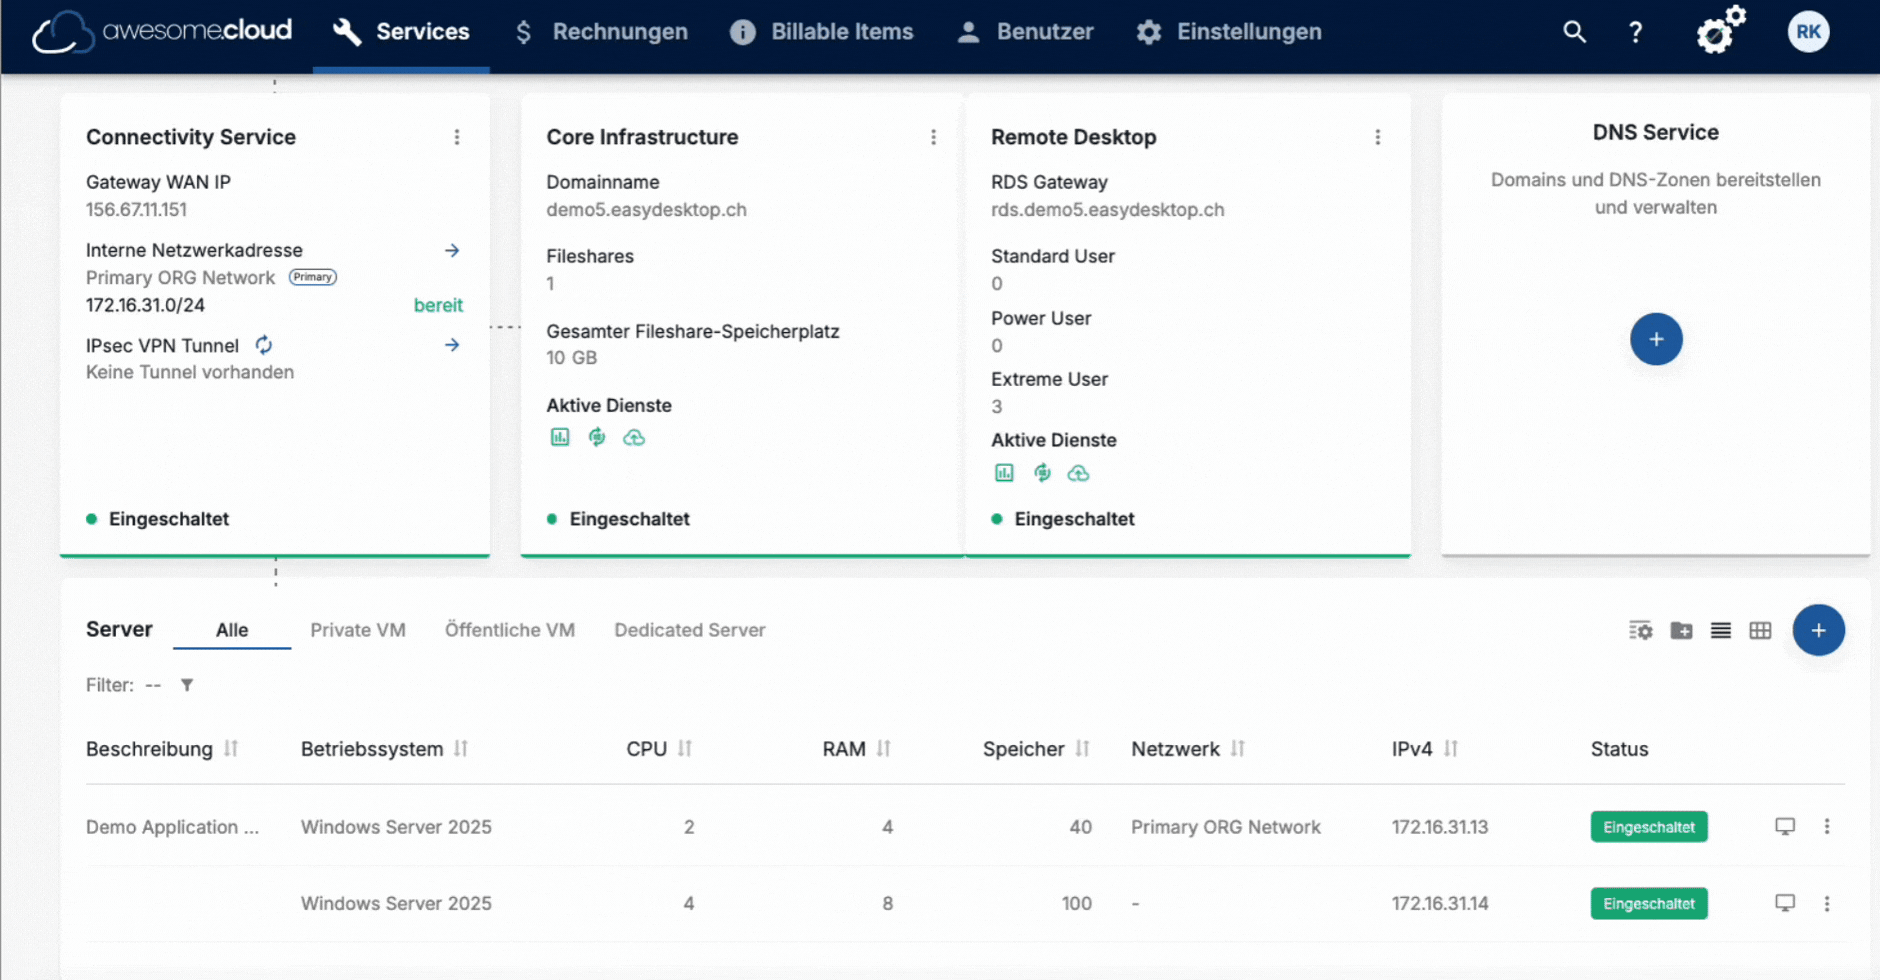
Task: Click the Status column header
Action: [1619, 749]
